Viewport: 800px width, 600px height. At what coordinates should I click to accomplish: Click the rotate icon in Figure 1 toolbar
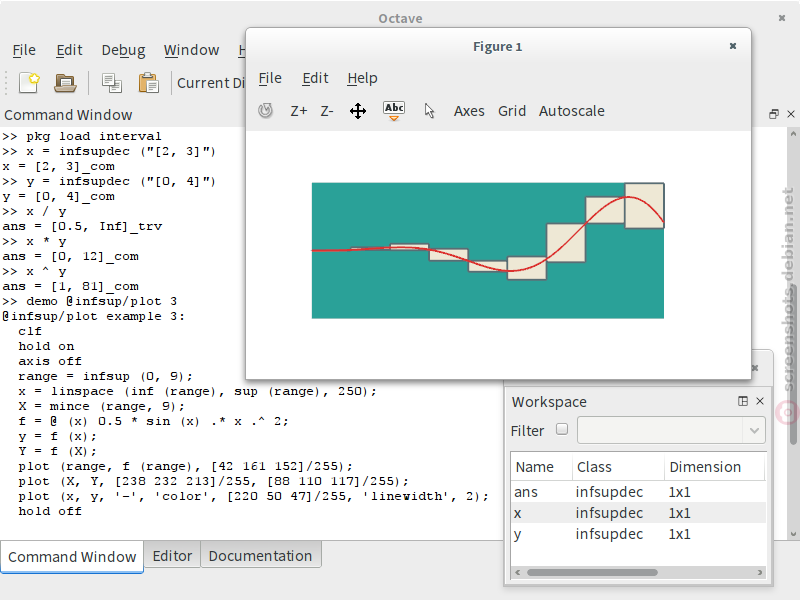point(265,111)
